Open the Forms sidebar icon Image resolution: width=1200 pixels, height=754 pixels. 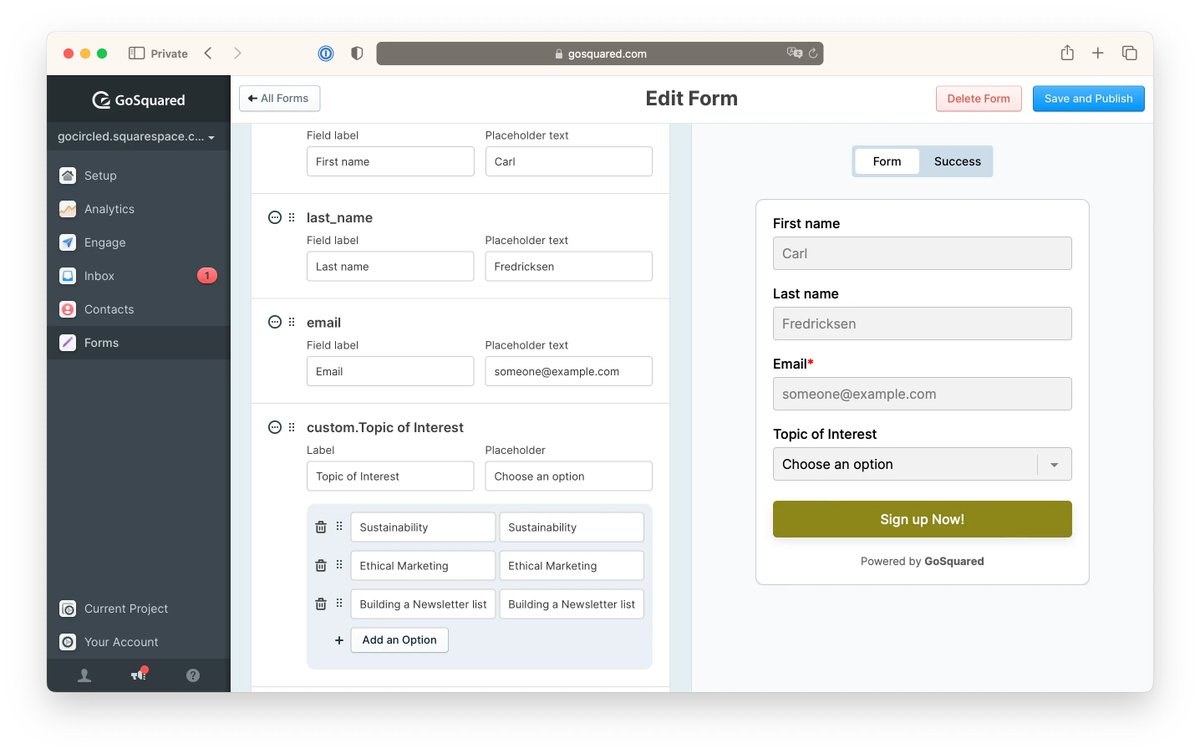[x=67, y=343]
